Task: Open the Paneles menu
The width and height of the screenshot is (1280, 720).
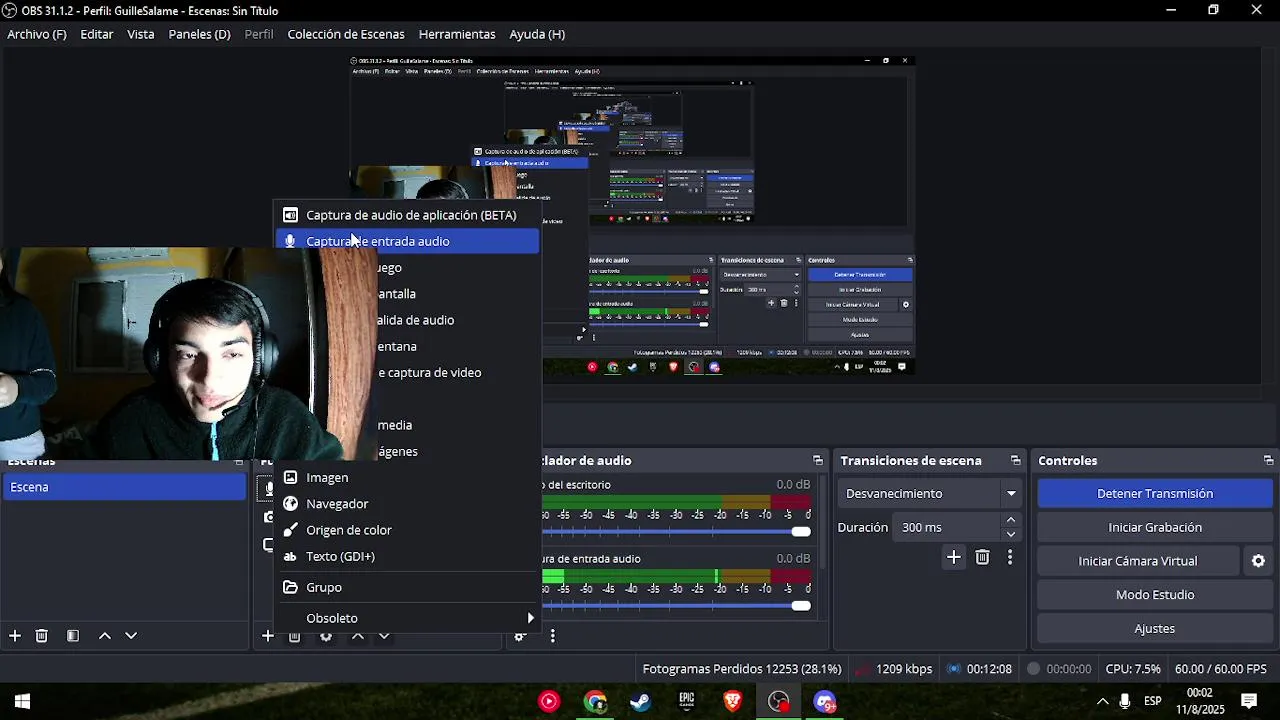Action: tap(199, 34)
